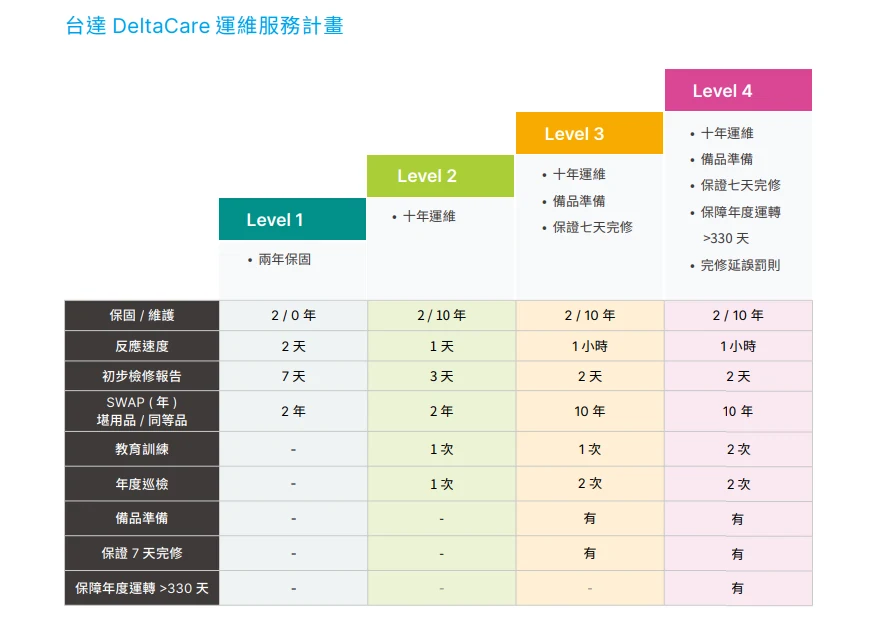Image resolution: width=871 pixels, height=630 pixels.
Task: Click the 2 / 0 年 cell for Level 1
Action: [293, 316]
